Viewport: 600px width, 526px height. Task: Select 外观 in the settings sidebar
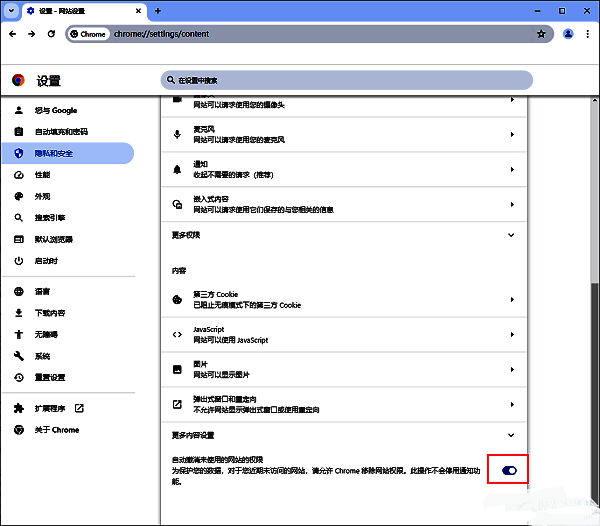click(42, 196)
